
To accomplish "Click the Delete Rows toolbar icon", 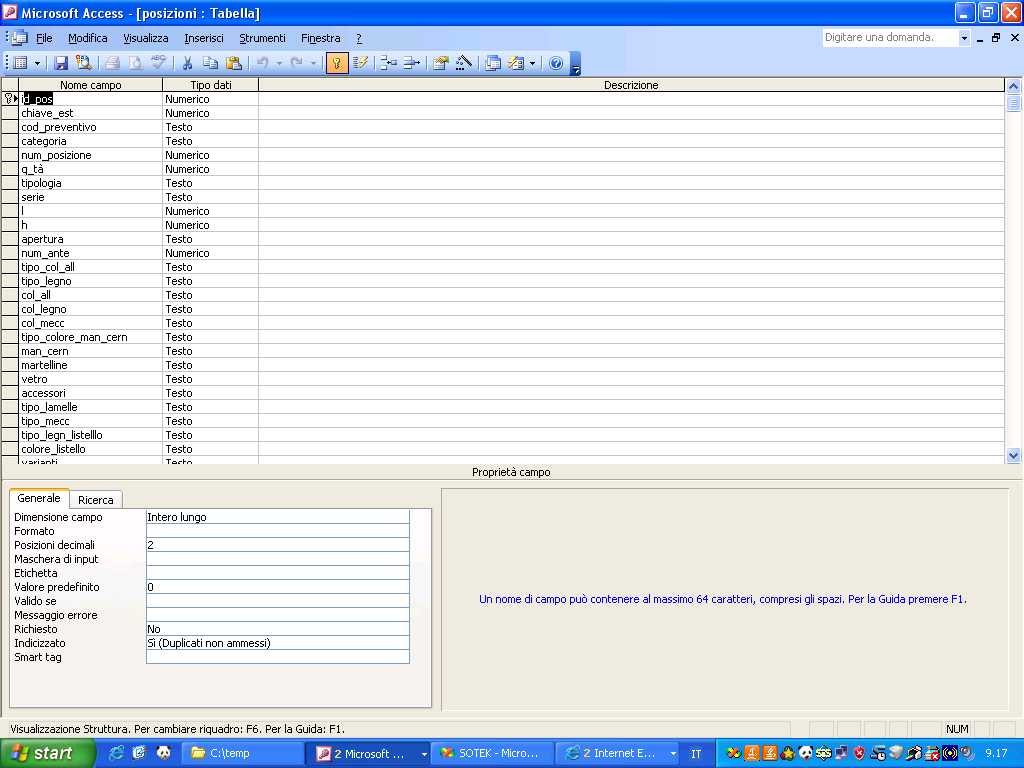I will (411, 63).
